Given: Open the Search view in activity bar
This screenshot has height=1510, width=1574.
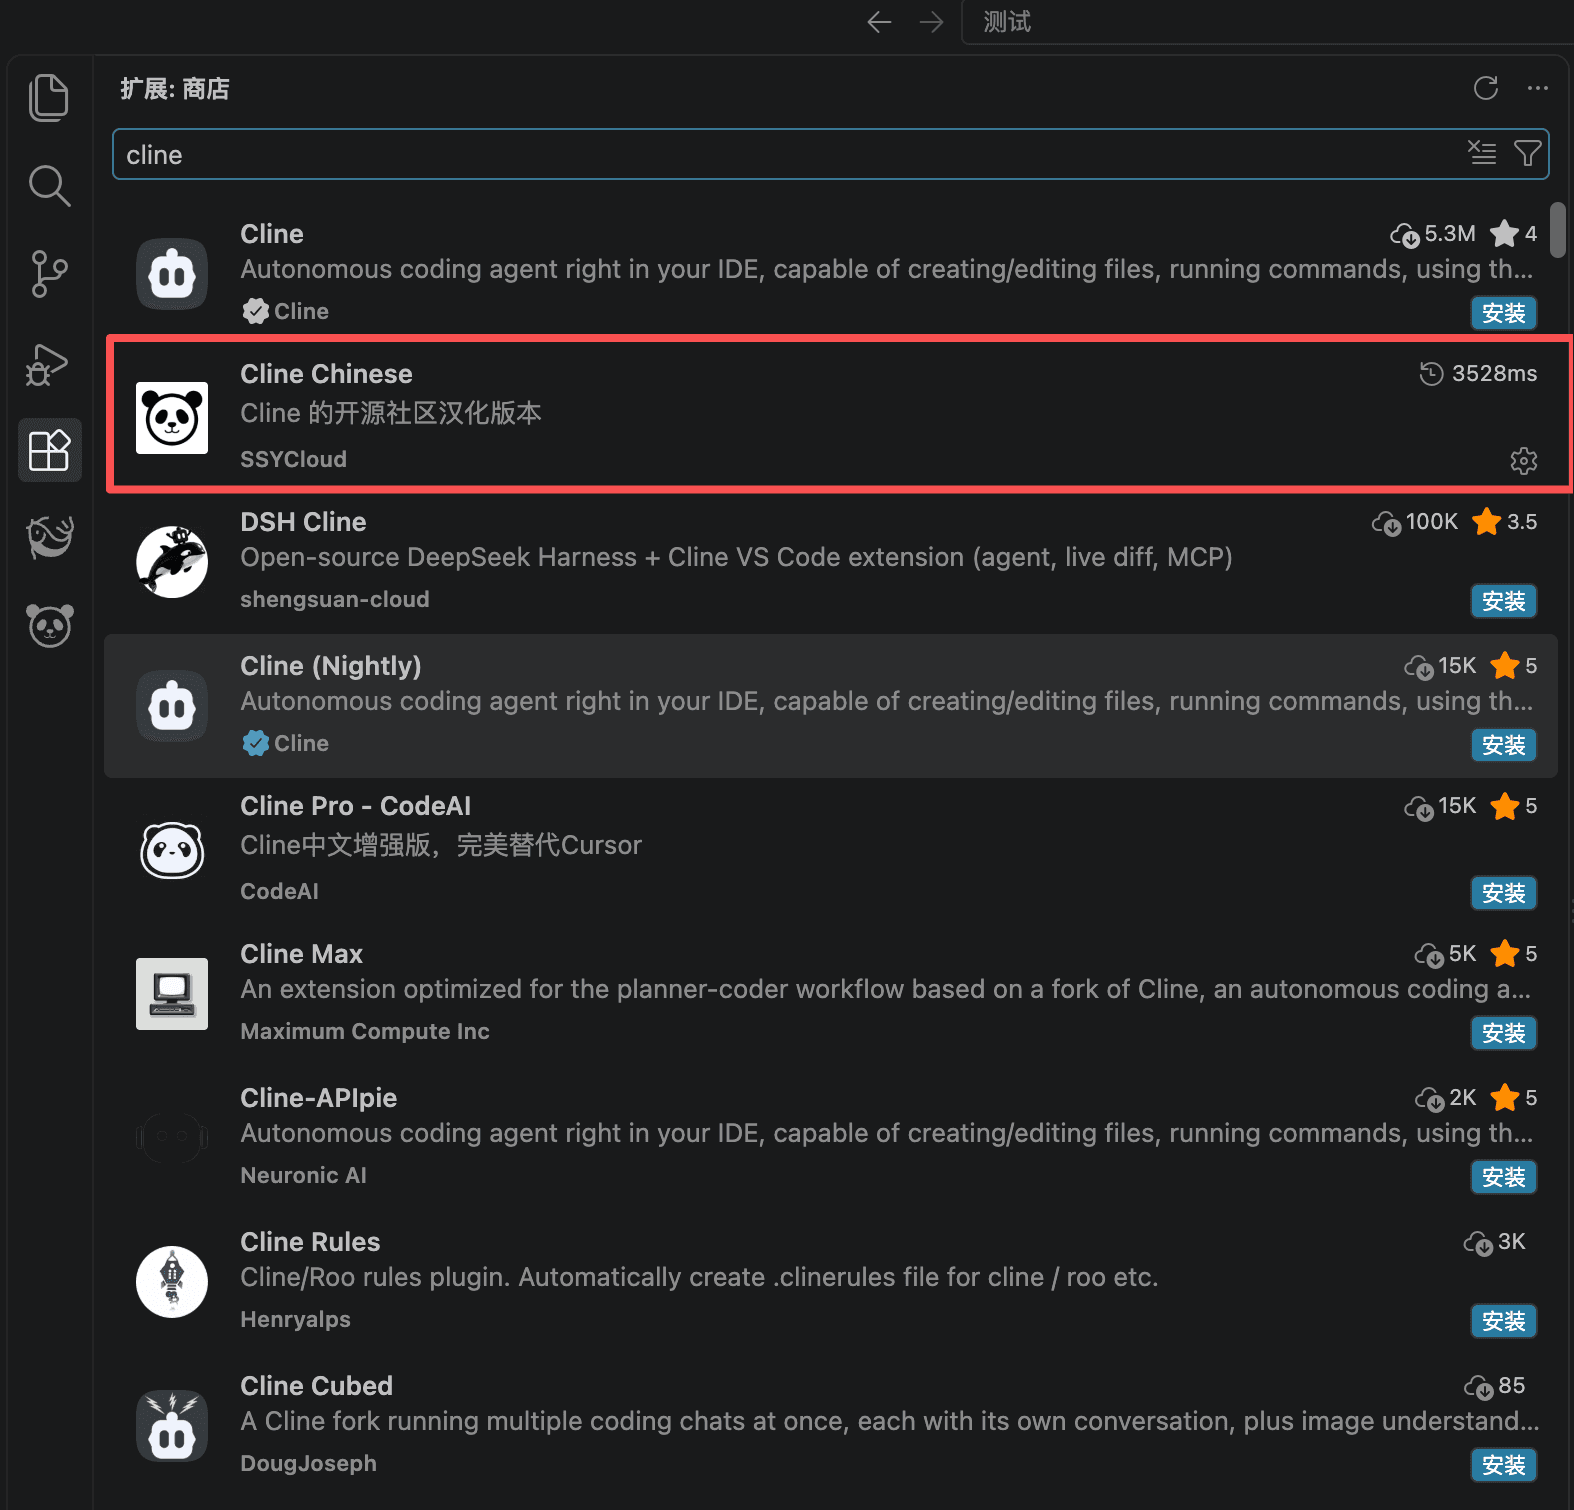Looking at the screenshot, I should point(49,186).
